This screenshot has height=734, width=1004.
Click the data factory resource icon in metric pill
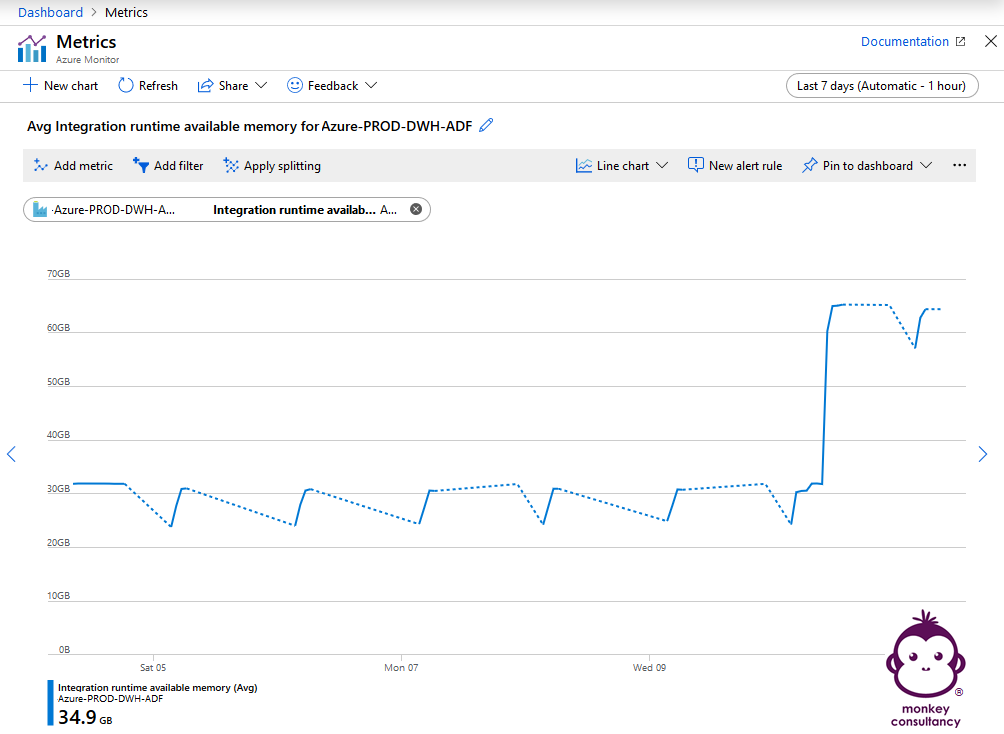[40, 209]
